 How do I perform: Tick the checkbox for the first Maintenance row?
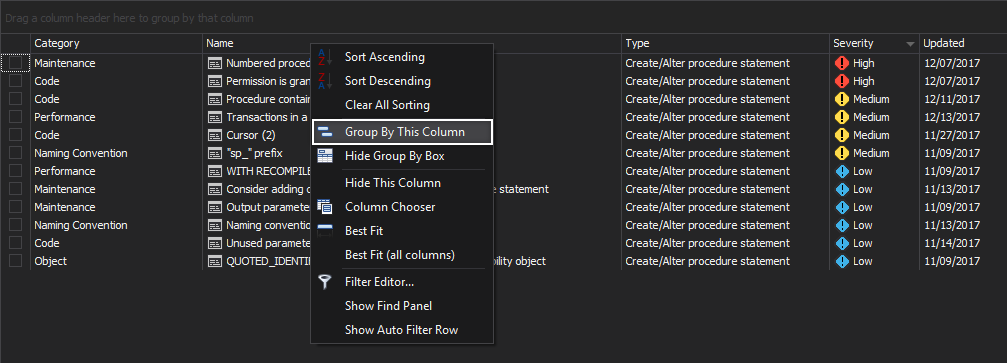[x=15, y=63]
